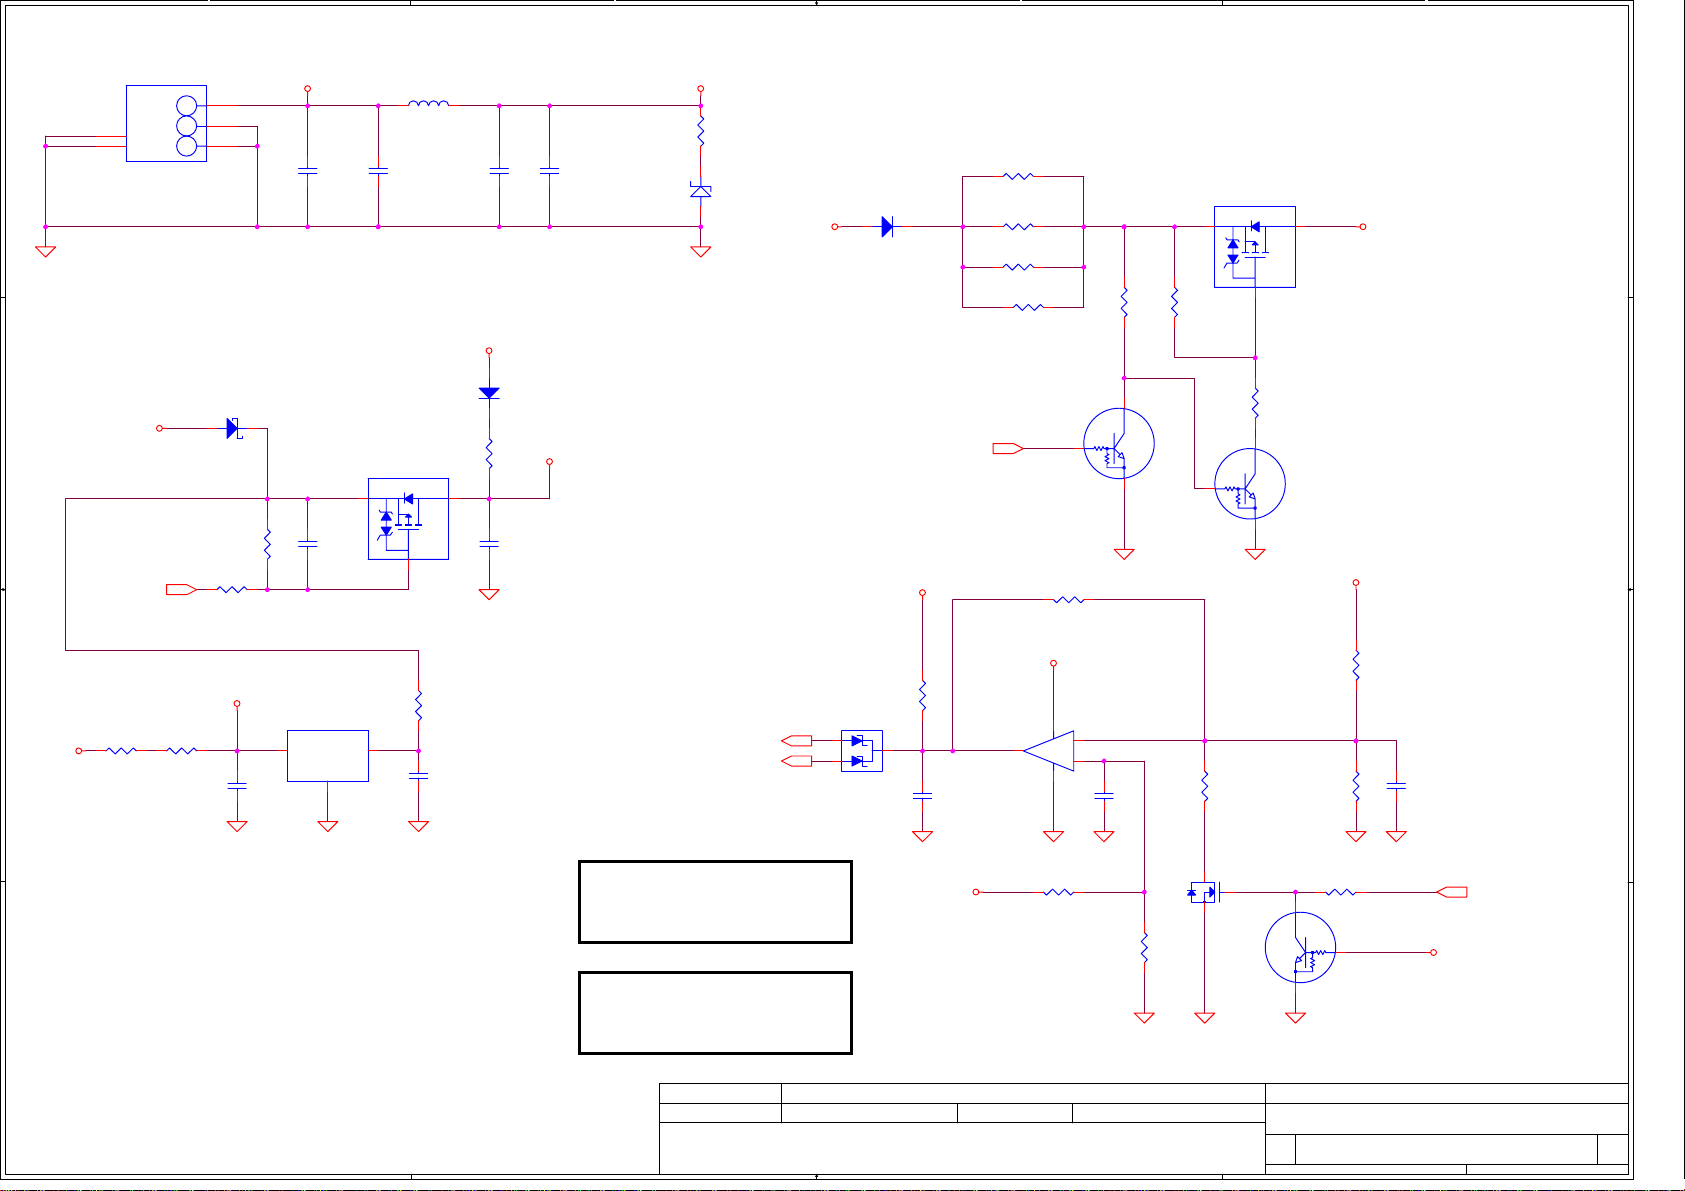Select the leftmost capacitor in the top filter circuit
This screenshot has width=1685, height=1191.
click(x=307, y=171)
